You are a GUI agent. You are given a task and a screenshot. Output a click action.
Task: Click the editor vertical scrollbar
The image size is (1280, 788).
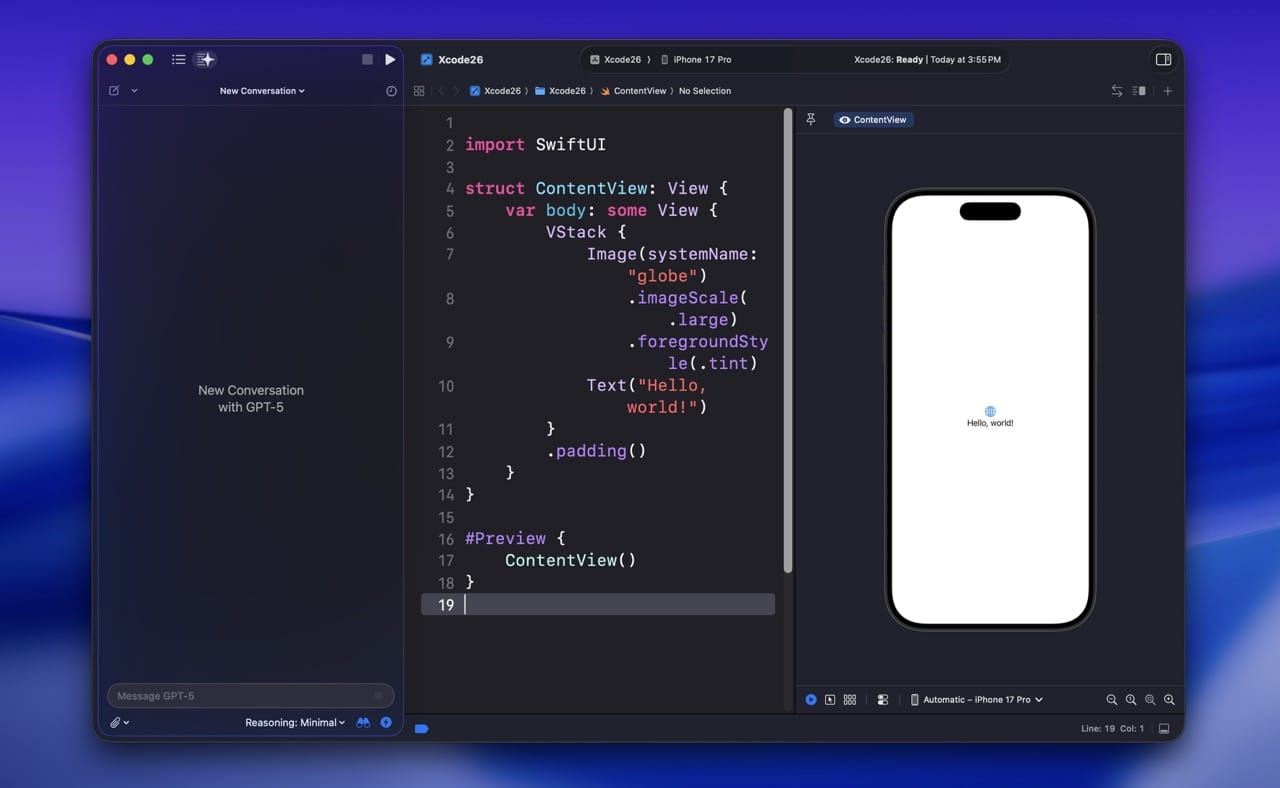point(788,340)
